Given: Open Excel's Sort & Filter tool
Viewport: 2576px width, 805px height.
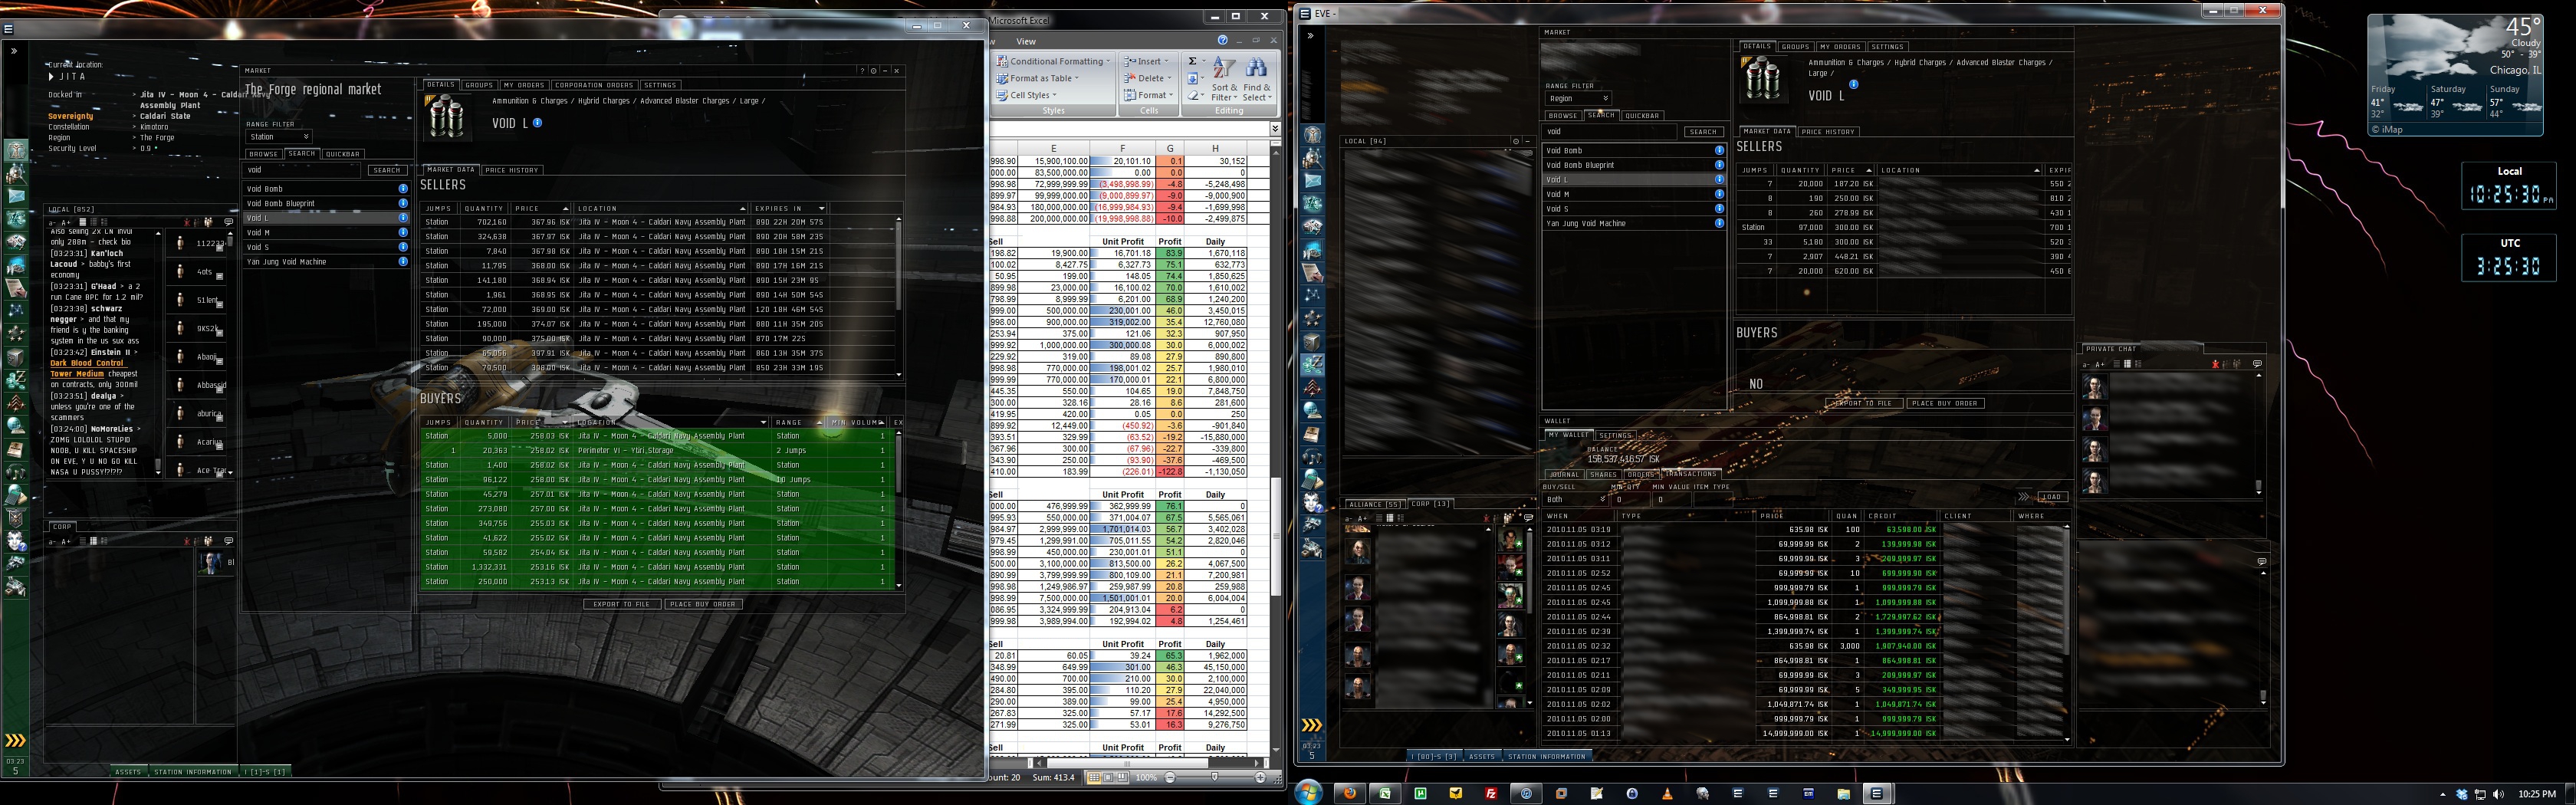Looking at the screenshot, I should click(1224, 80).
